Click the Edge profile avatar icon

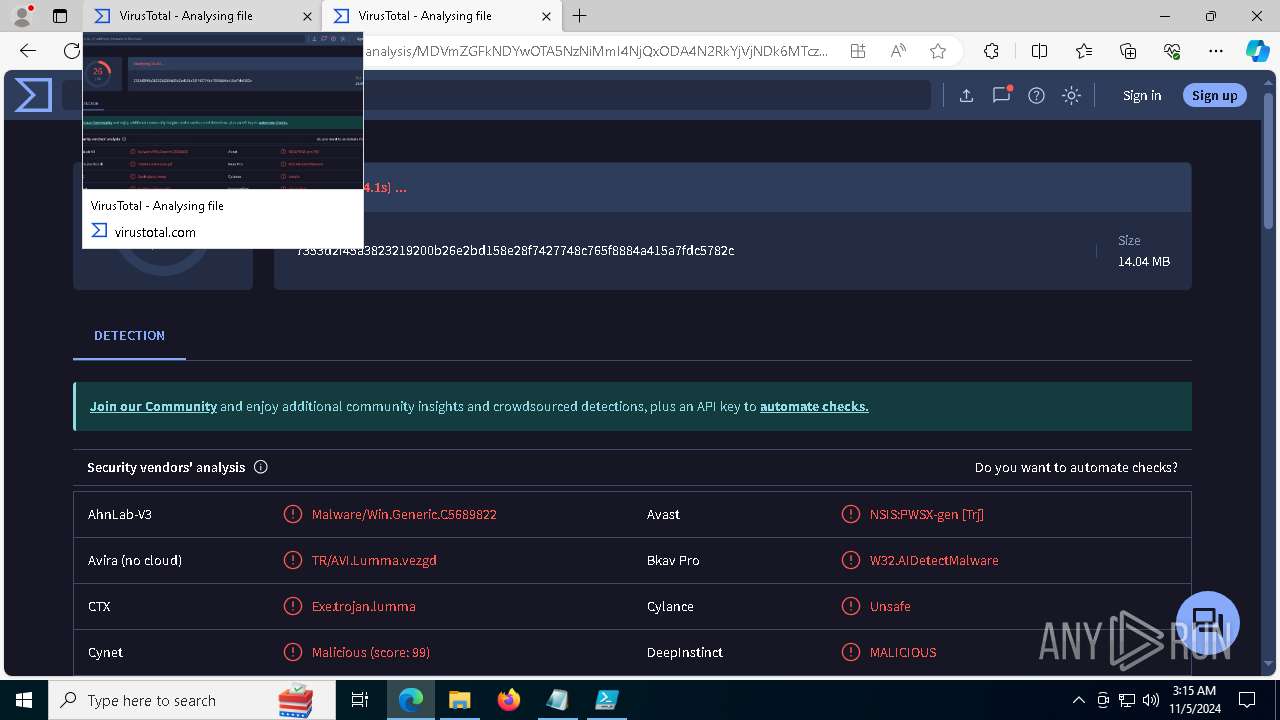click(x=22, y=16)
